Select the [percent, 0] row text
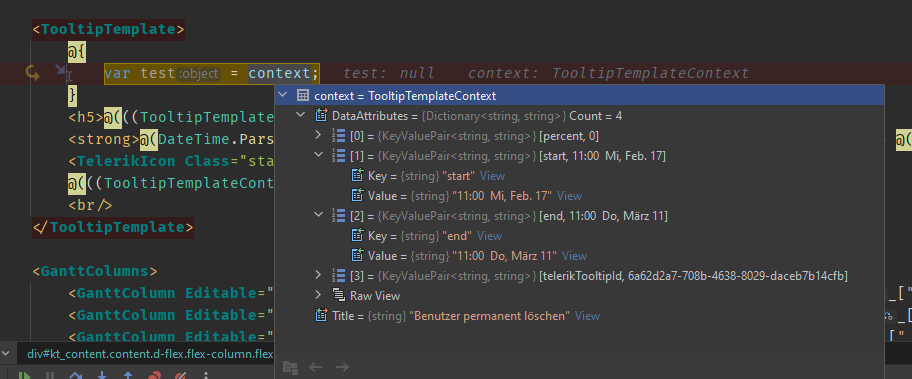Image resolution: width=912 pixels, height=379 pixels. pos(569,135)
